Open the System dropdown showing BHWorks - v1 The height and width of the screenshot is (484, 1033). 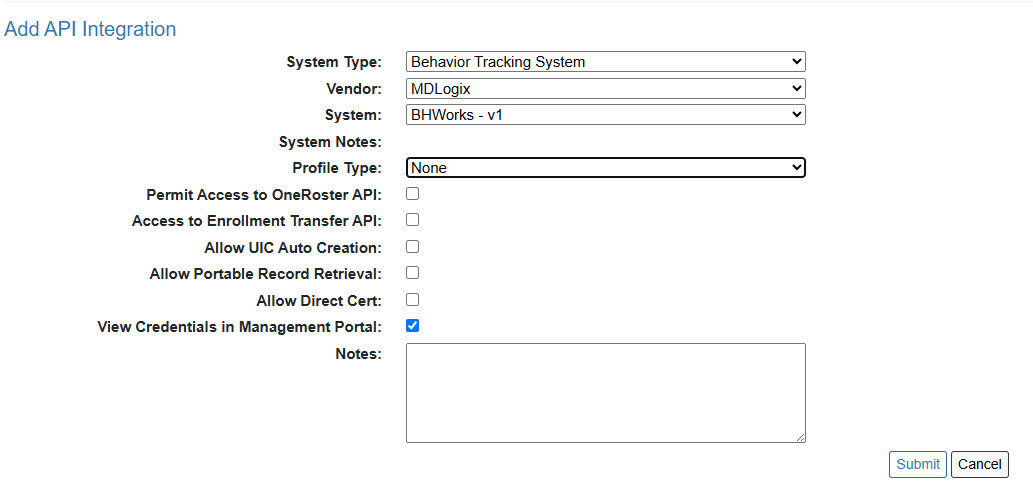[x=605, y=115]
